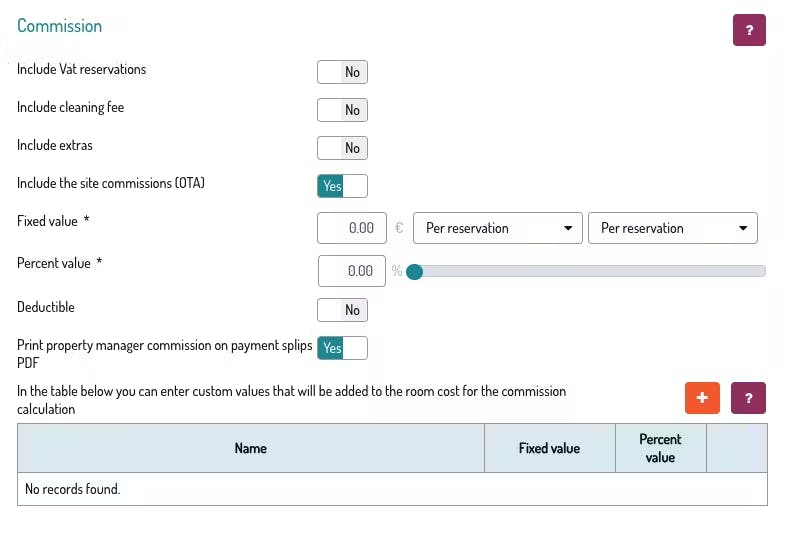
Task: Toggle the Deductible switch
Action: pos(342,310)
